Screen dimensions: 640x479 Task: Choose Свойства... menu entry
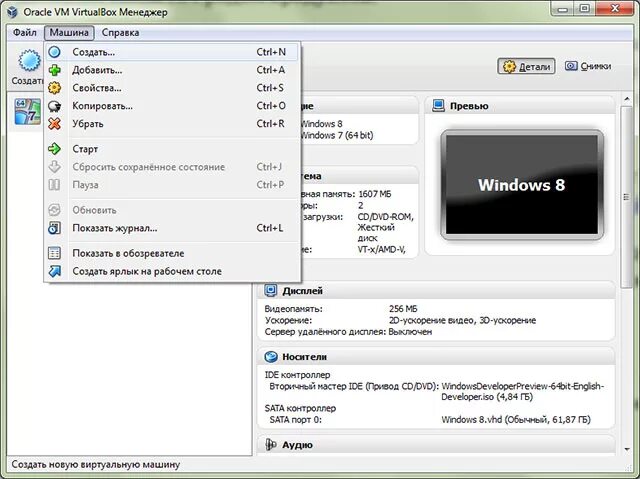[x=172, y=88]
